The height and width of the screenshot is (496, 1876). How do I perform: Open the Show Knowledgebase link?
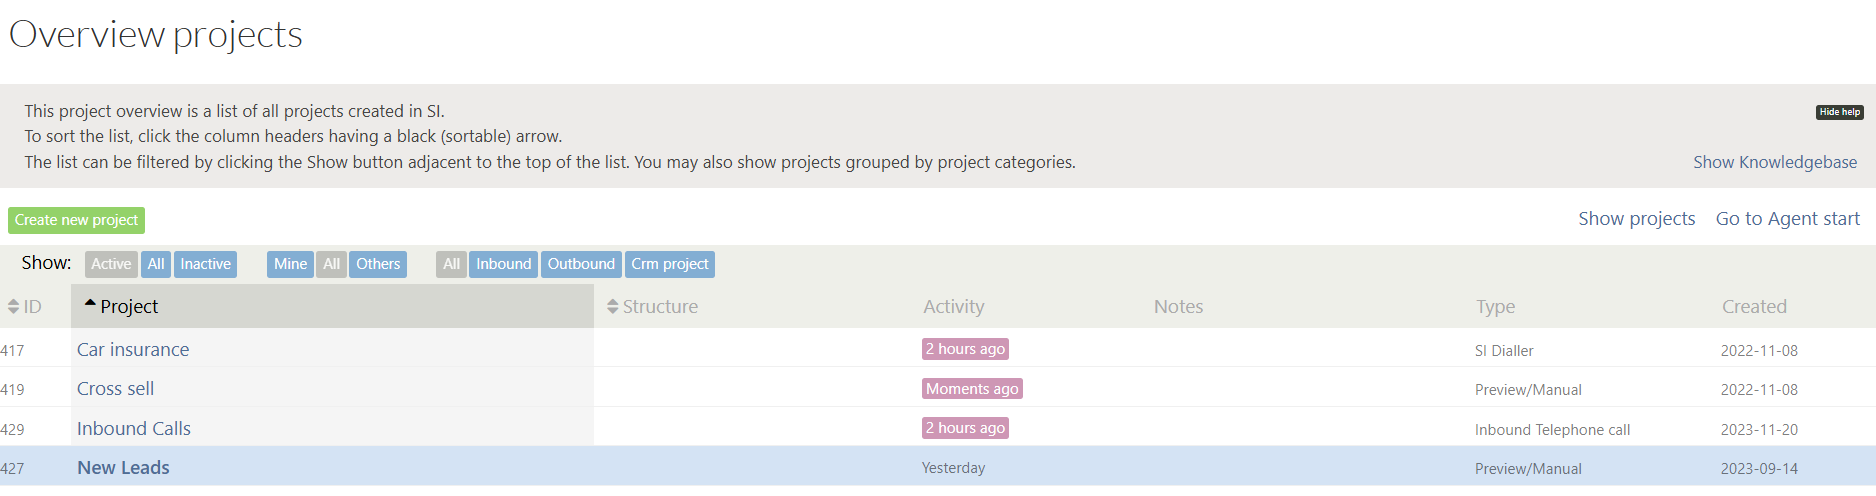click(x=1774, y=162)
